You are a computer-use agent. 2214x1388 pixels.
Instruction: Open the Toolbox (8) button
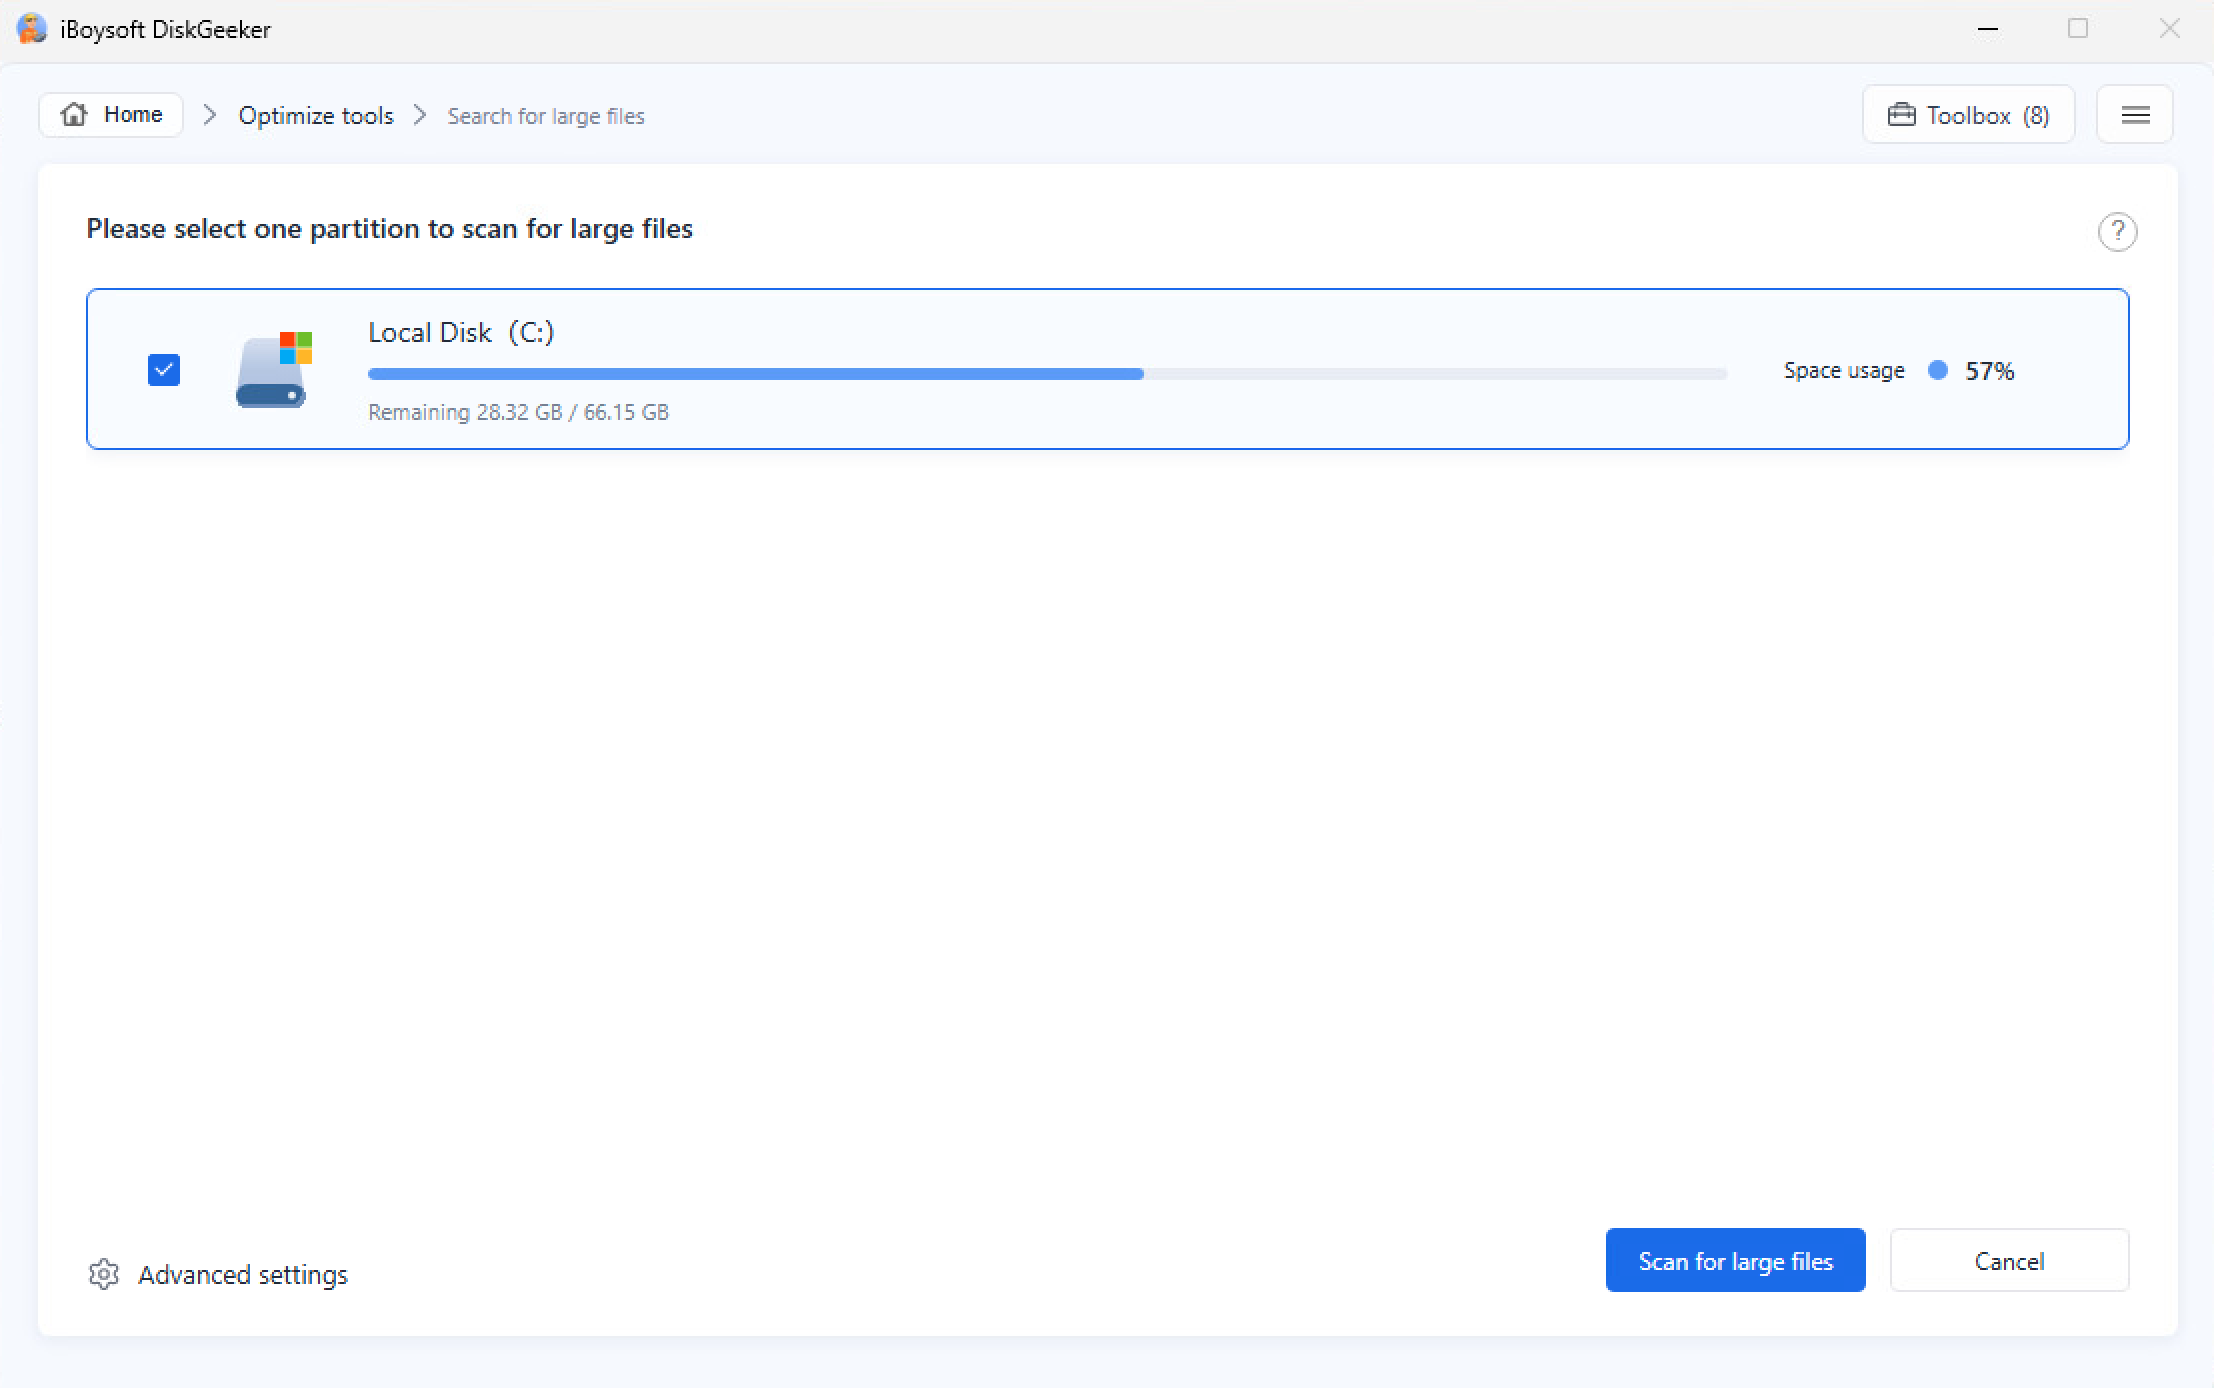(1968, 115)
